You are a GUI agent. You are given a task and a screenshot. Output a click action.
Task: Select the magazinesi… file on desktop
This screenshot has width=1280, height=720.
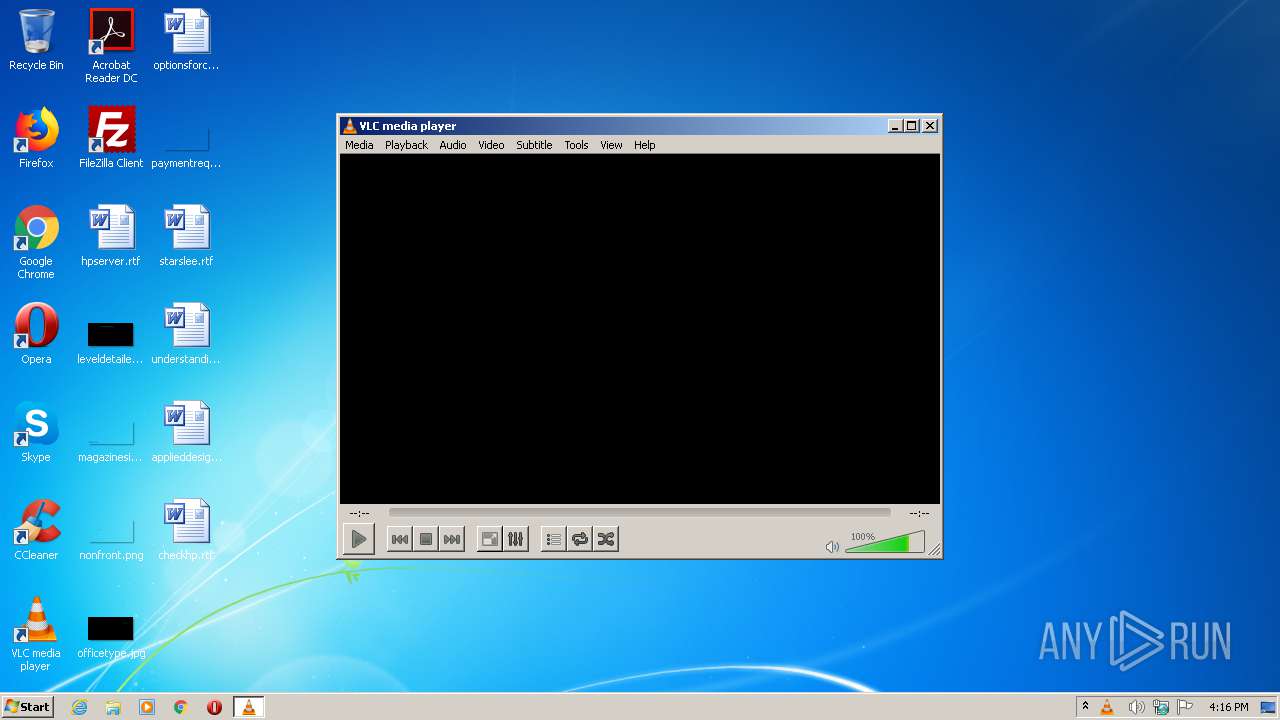[111, 440]
